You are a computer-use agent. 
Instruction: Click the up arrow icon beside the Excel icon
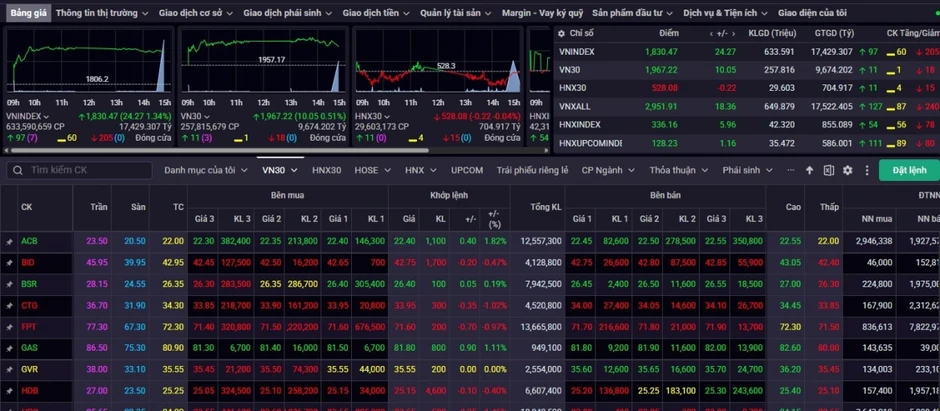pos(809,170)
